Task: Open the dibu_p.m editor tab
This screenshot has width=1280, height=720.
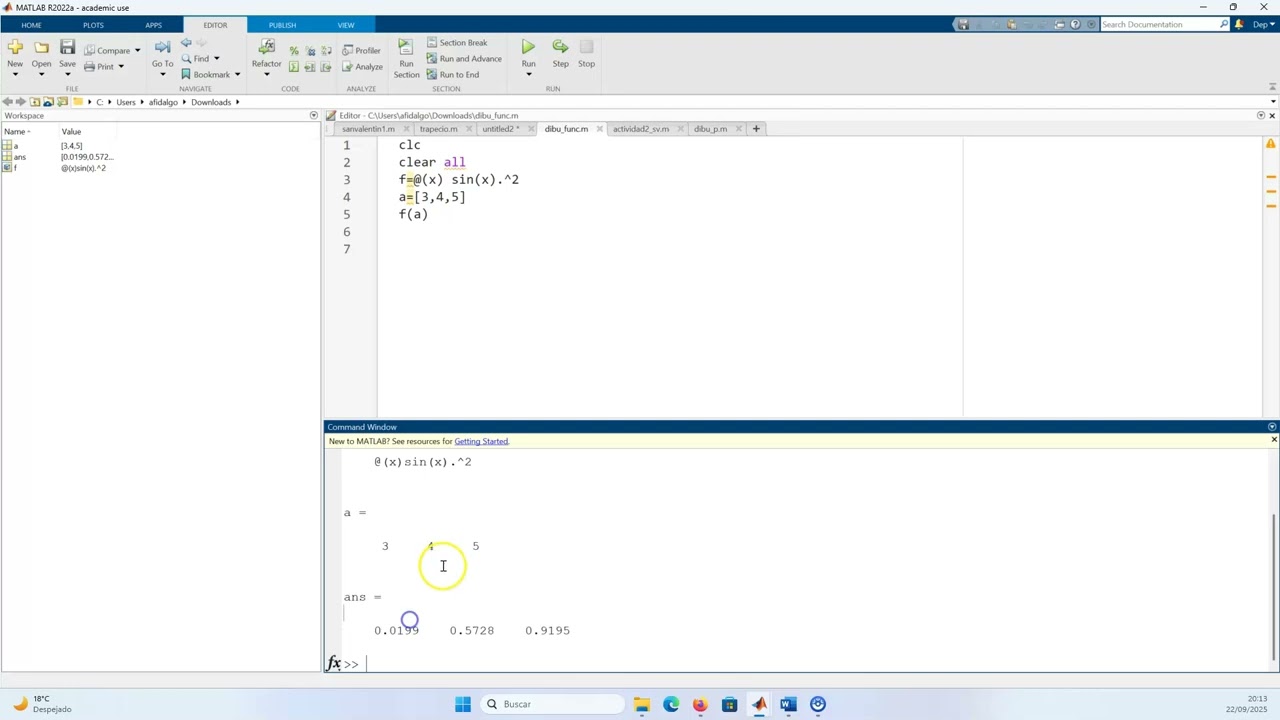Action: [710, 129]
